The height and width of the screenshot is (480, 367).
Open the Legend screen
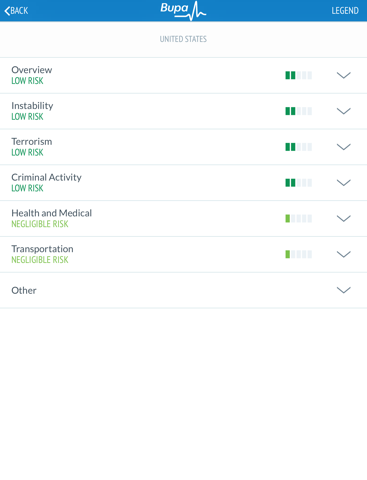pos(345,11)
